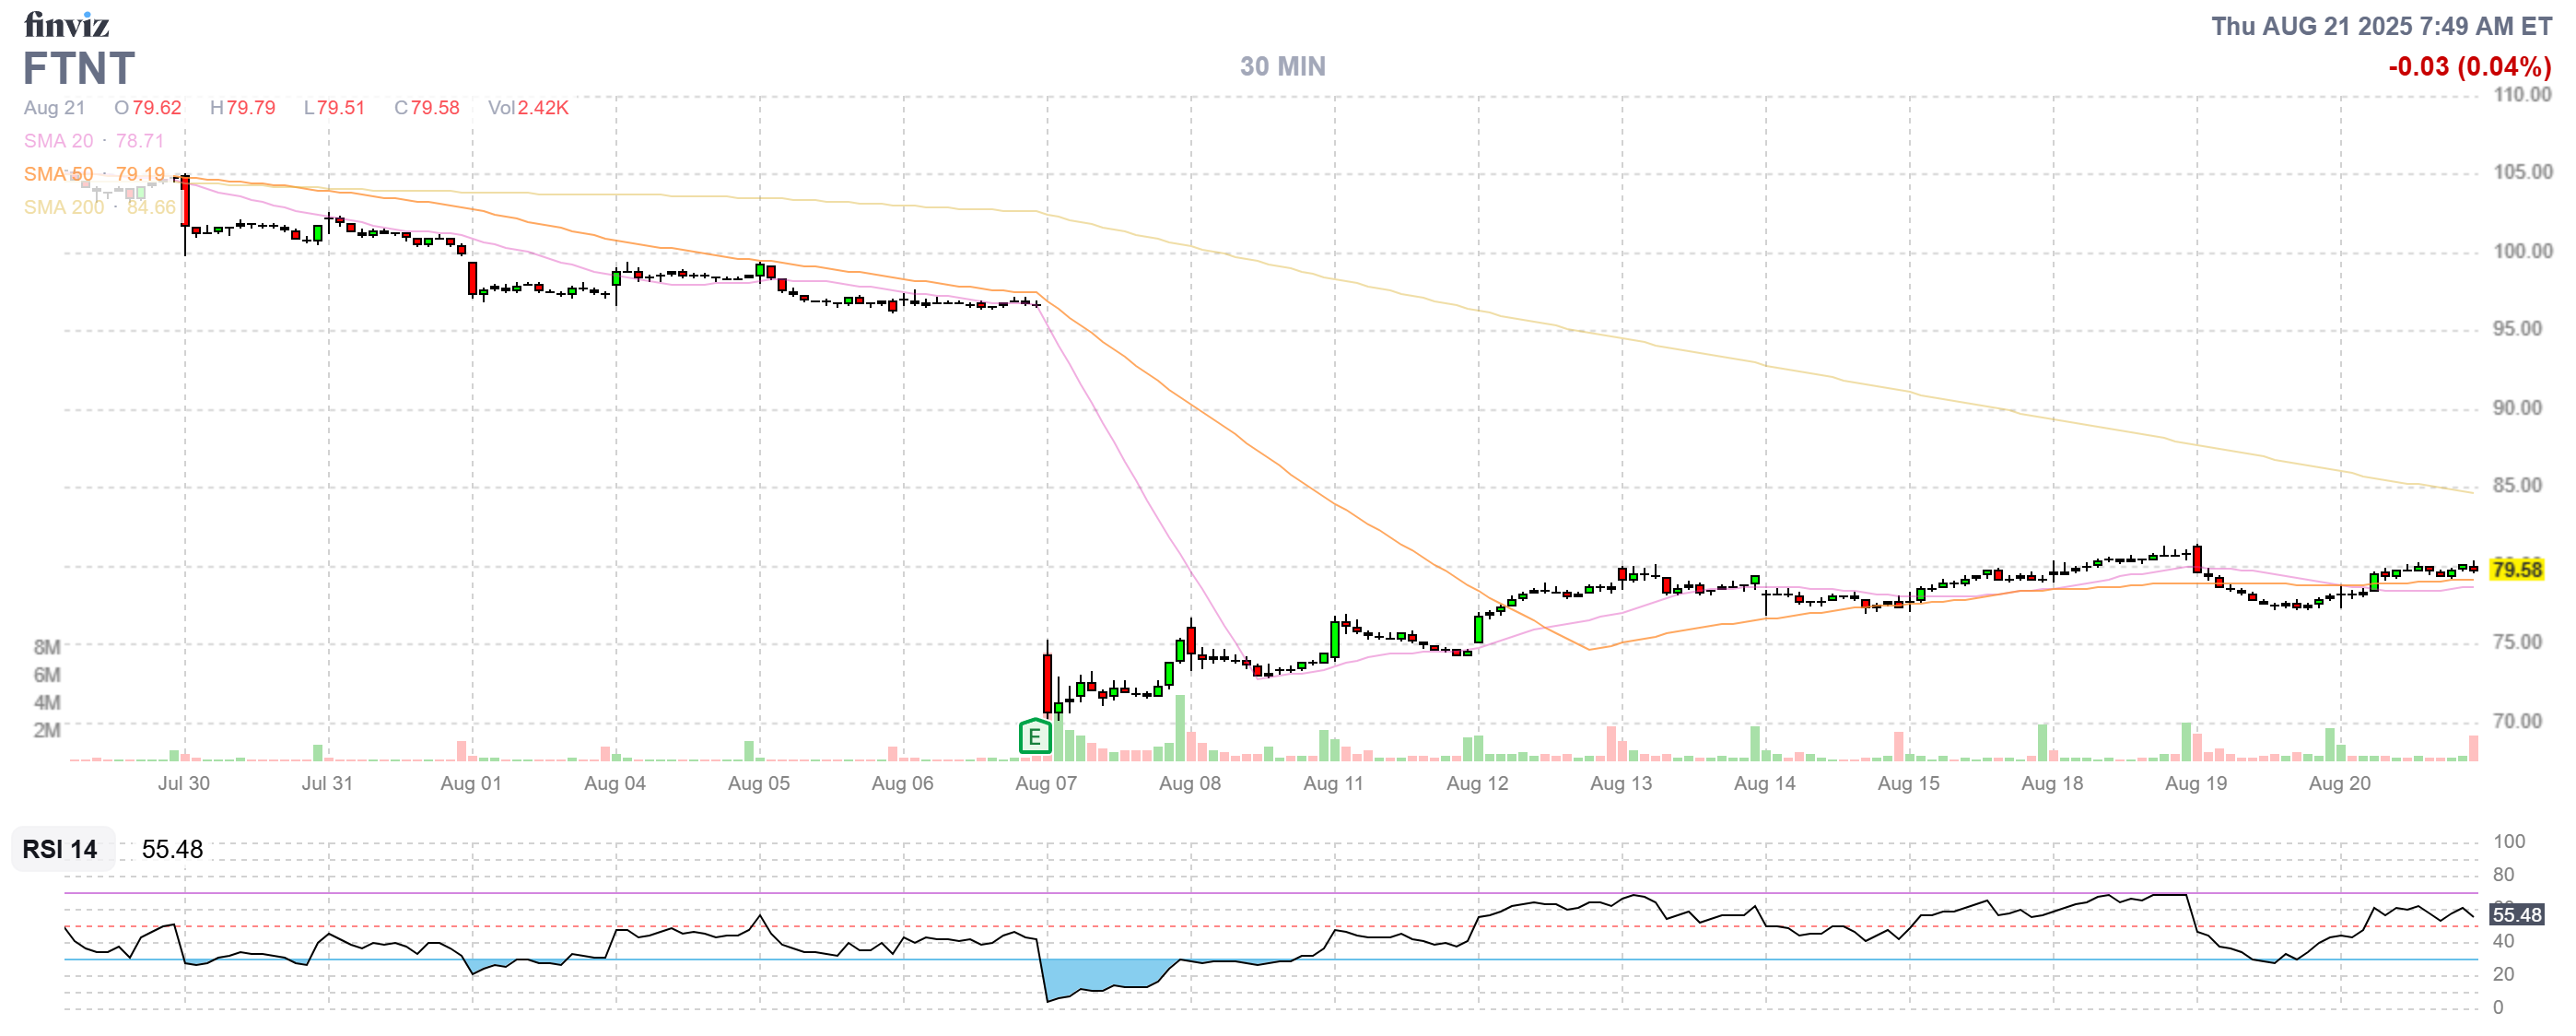
Task: Click the Aug 07 axis label
Action: coord(1045,784)
